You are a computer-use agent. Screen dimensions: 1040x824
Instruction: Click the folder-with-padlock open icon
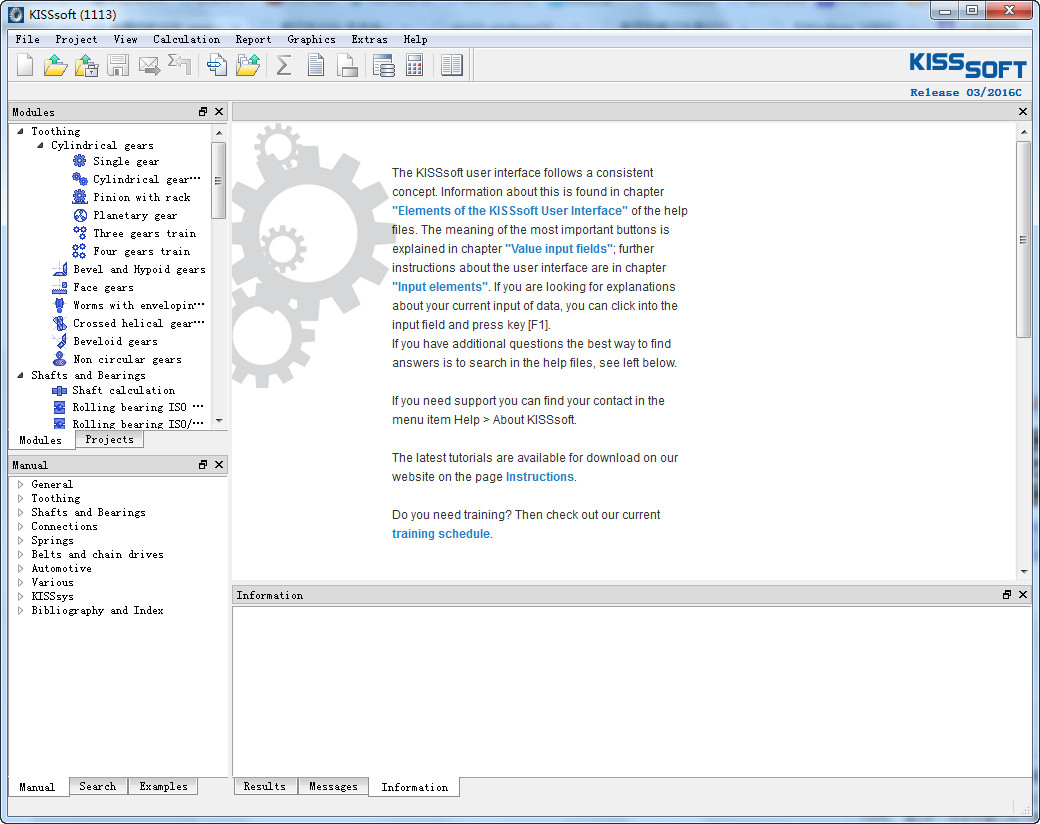[87, 65]
